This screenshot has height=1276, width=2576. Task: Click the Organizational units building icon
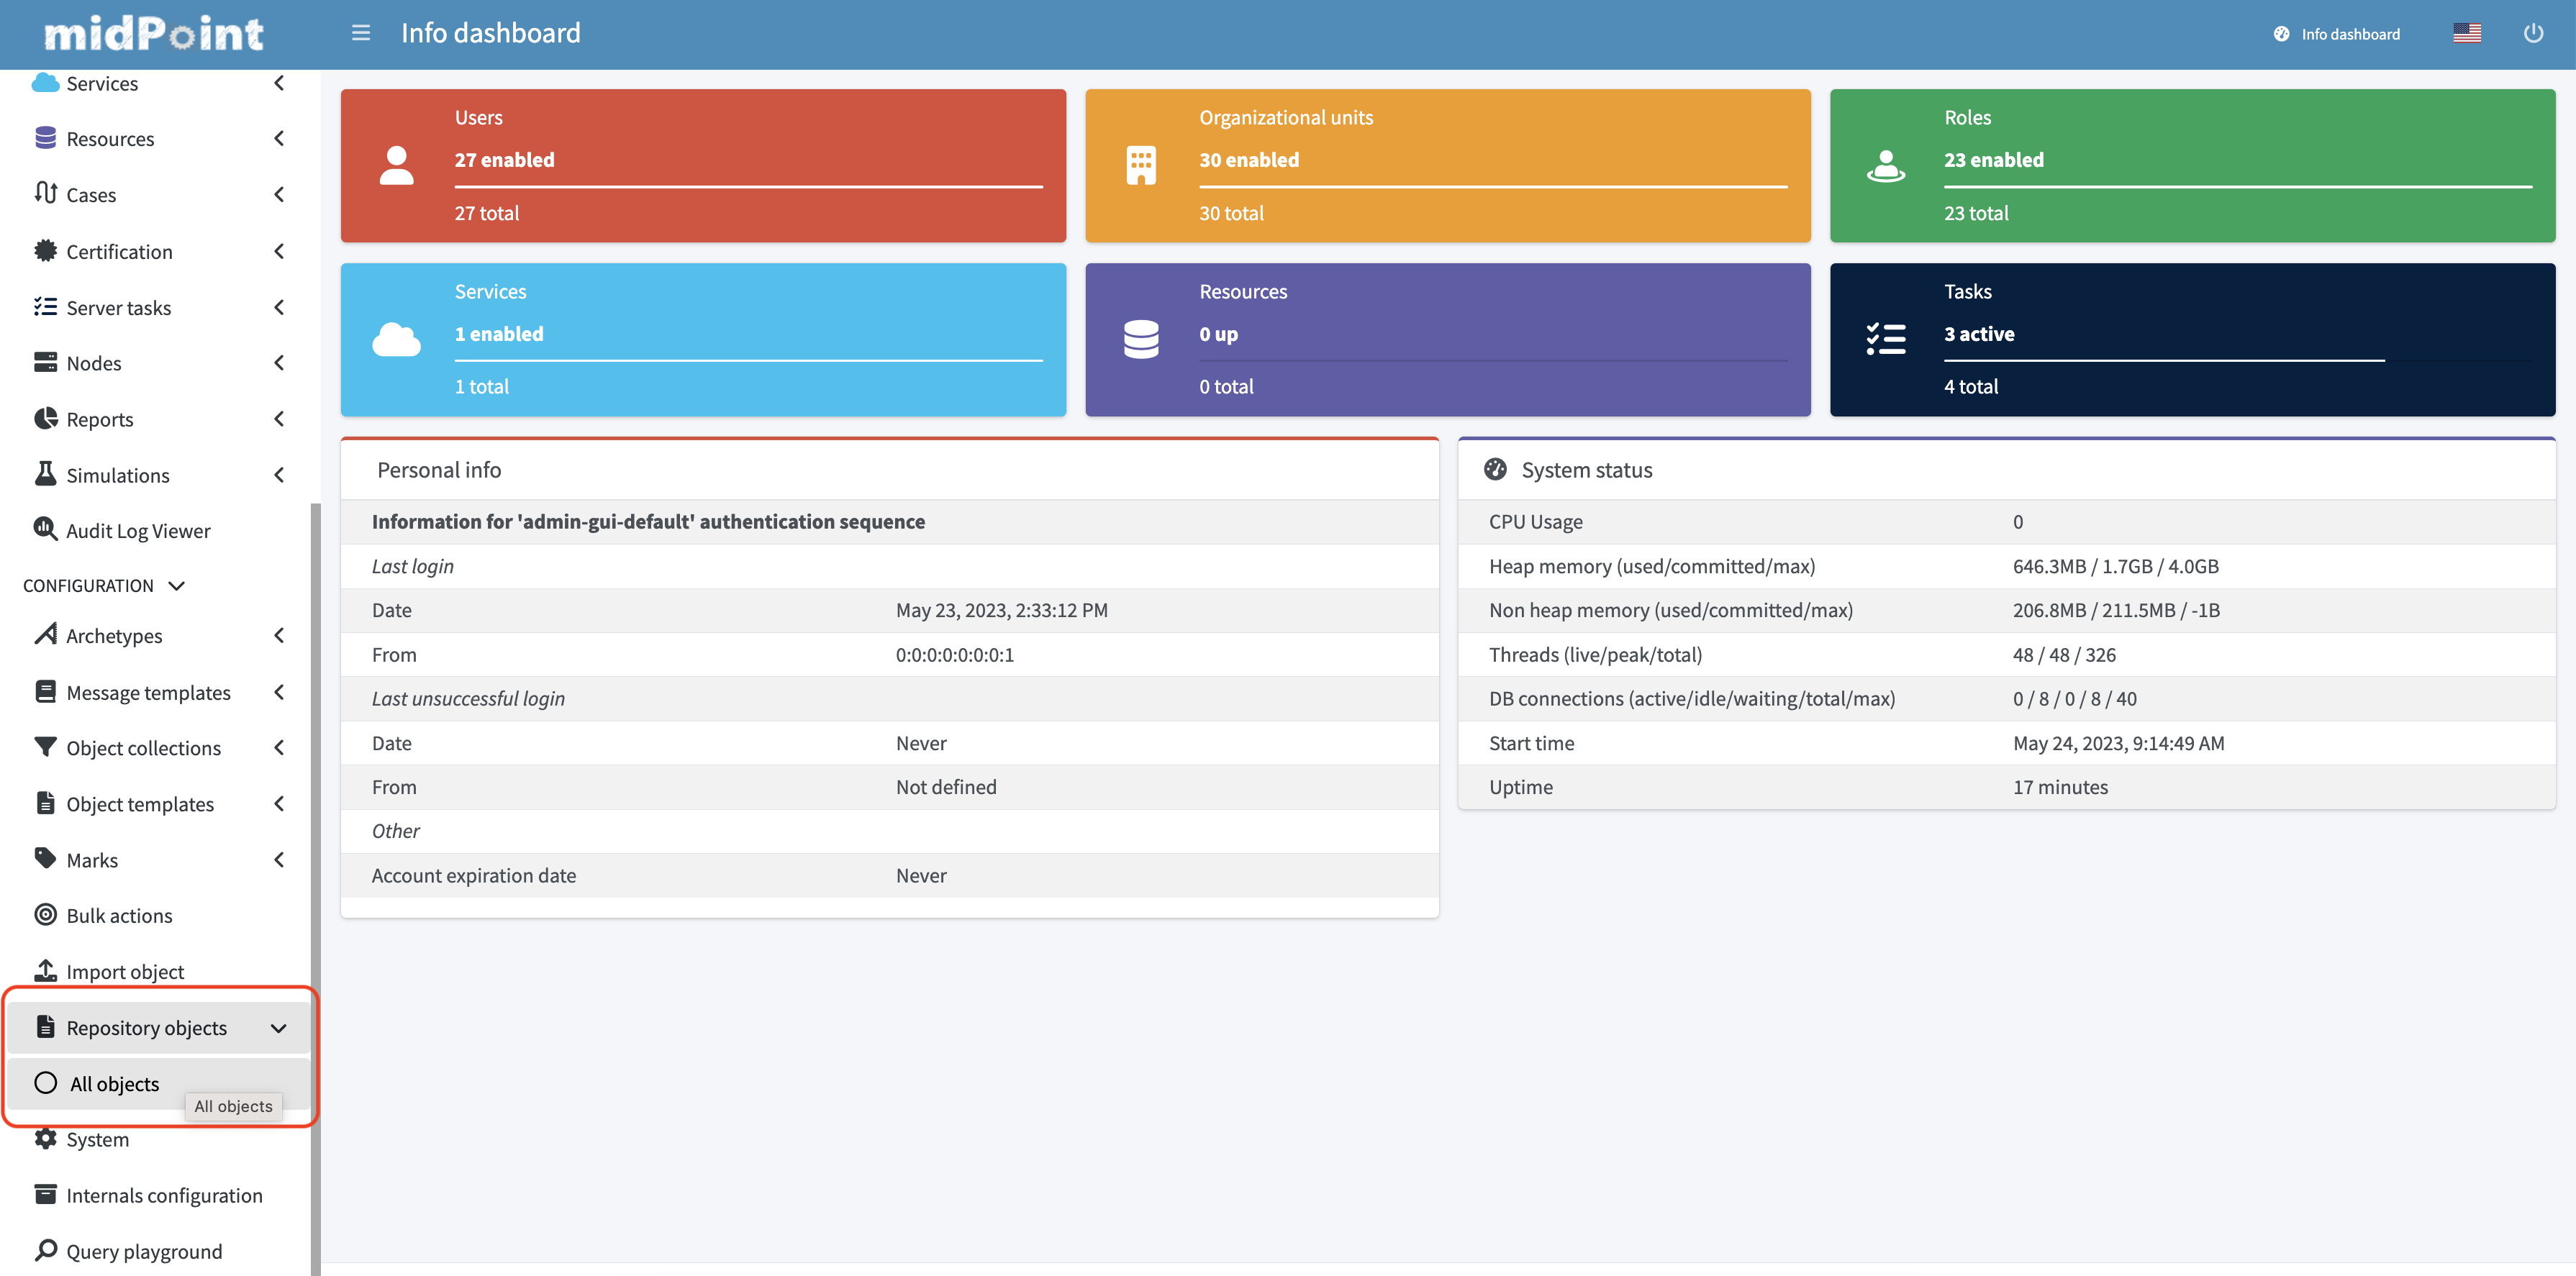1141,166
